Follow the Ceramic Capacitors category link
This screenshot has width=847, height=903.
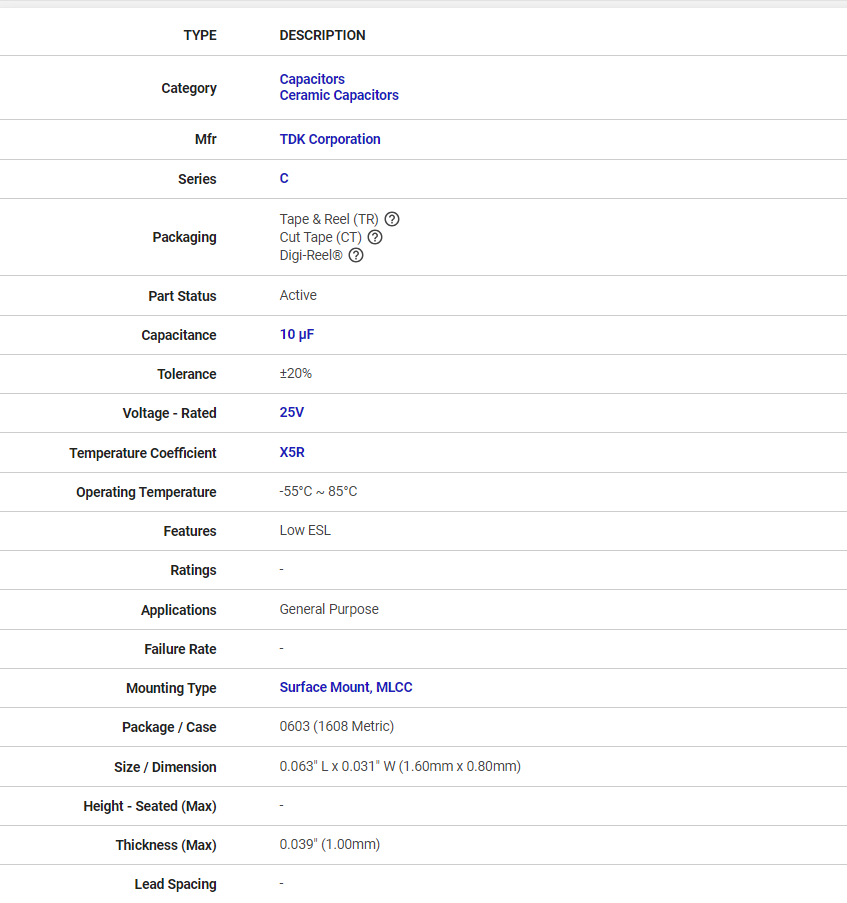(339, 95)
